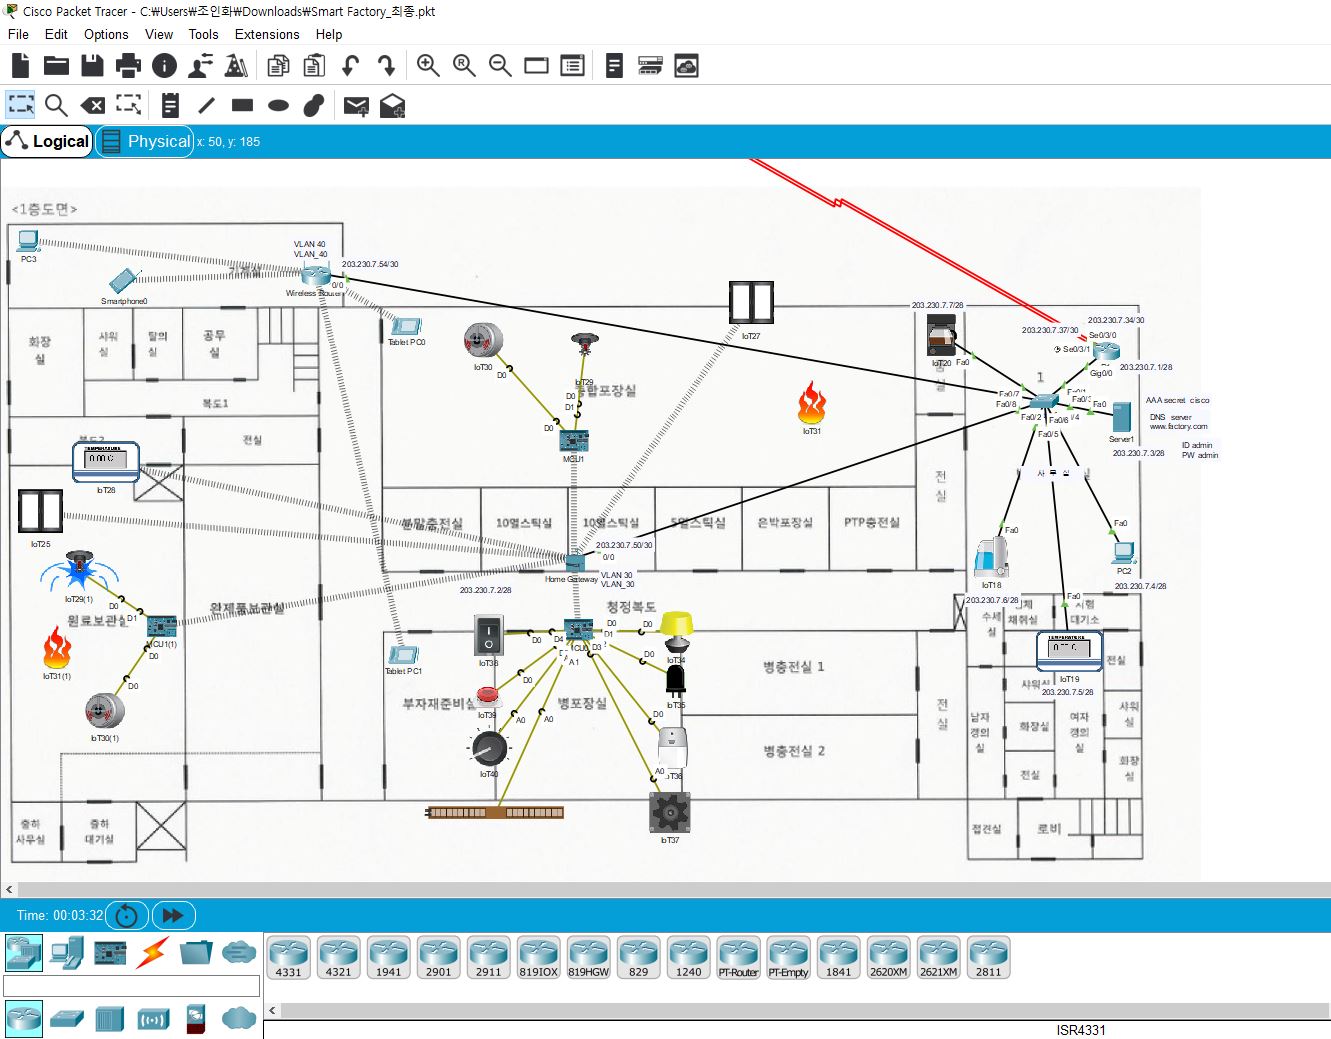The image size is (1331, 1039).
Task: Select the Inspect magnifier tool
Action: tap(56, 104)
